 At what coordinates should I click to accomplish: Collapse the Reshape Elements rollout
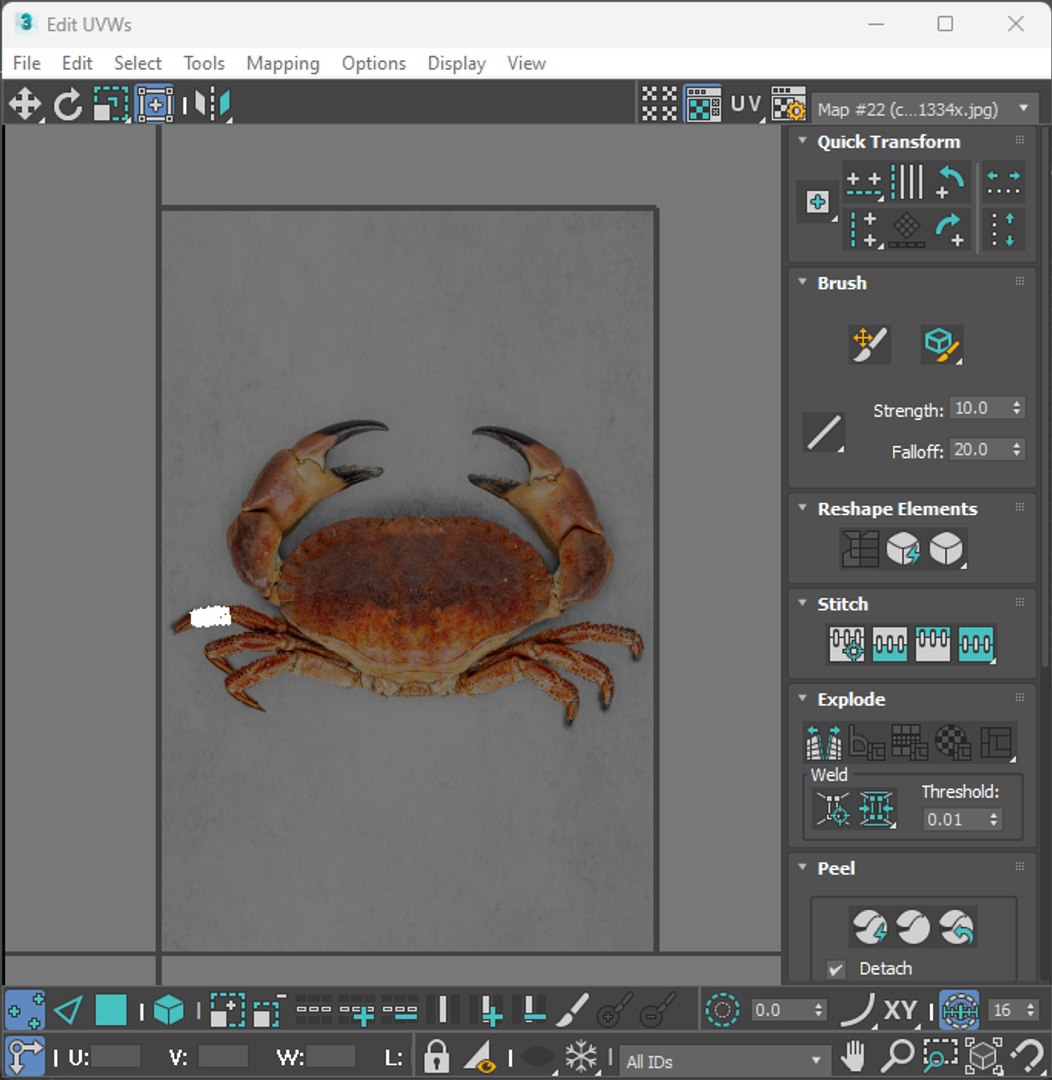click(x=802, y=508)
